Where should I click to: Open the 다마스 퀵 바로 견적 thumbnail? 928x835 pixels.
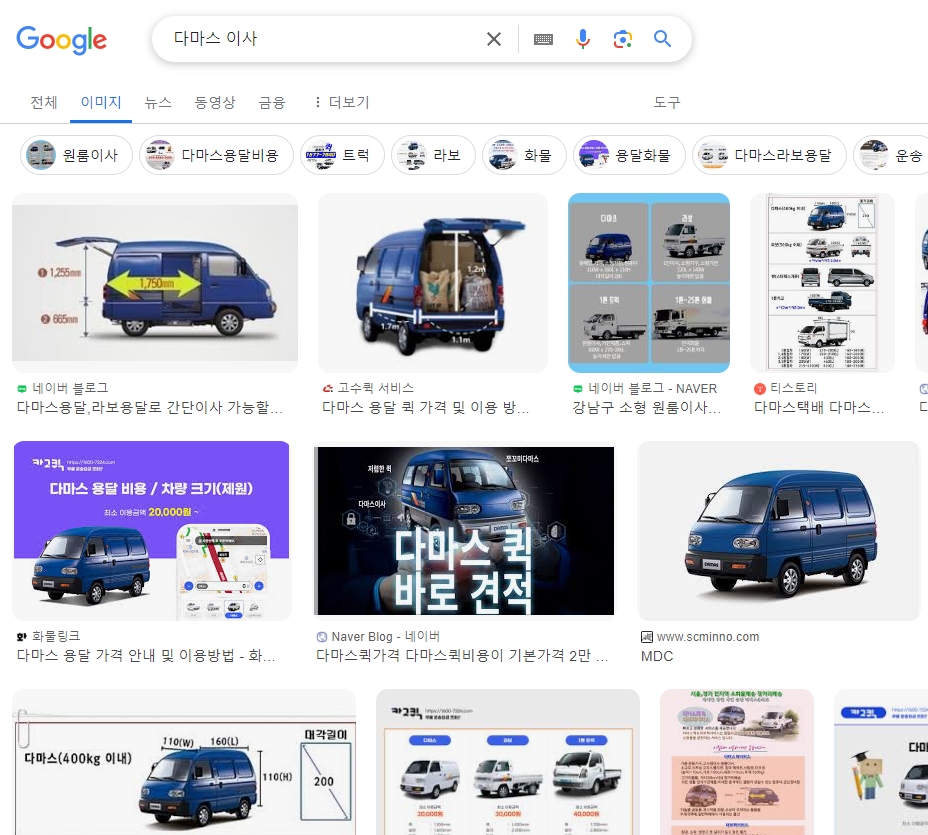click(x=464, y=531)
